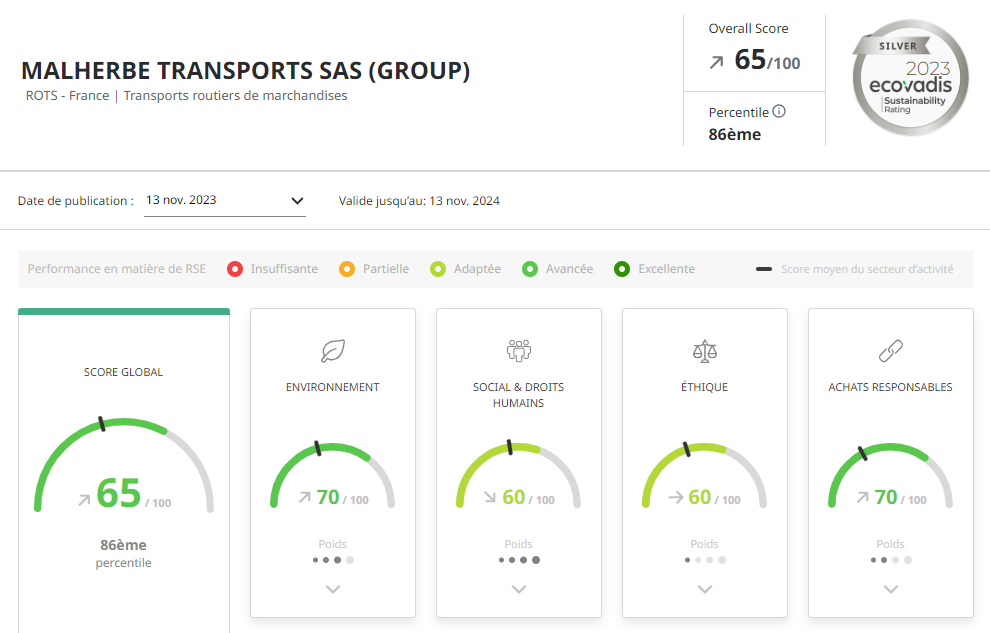Click the light green Adaptée legend marker
Image resolution: width=990 pixels, height=633 pixels.
click(438, 269)
